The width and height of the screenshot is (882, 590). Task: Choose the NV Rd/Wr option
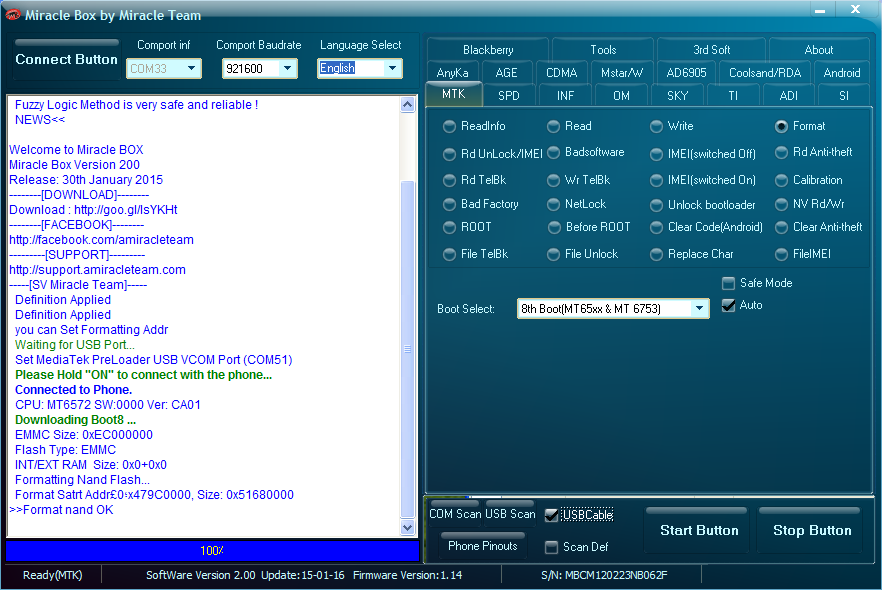tap(781, 204)
